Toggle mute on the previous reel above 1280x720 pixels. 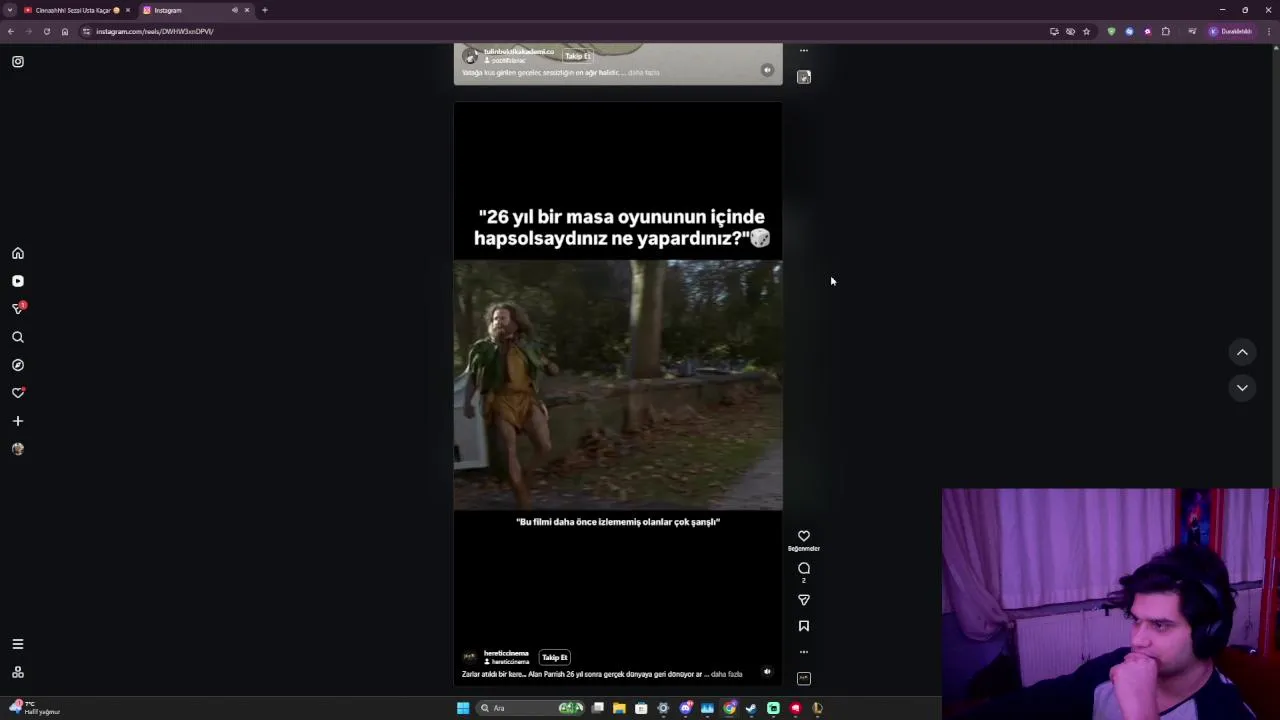pyautogui.click(x=767, y=70)
